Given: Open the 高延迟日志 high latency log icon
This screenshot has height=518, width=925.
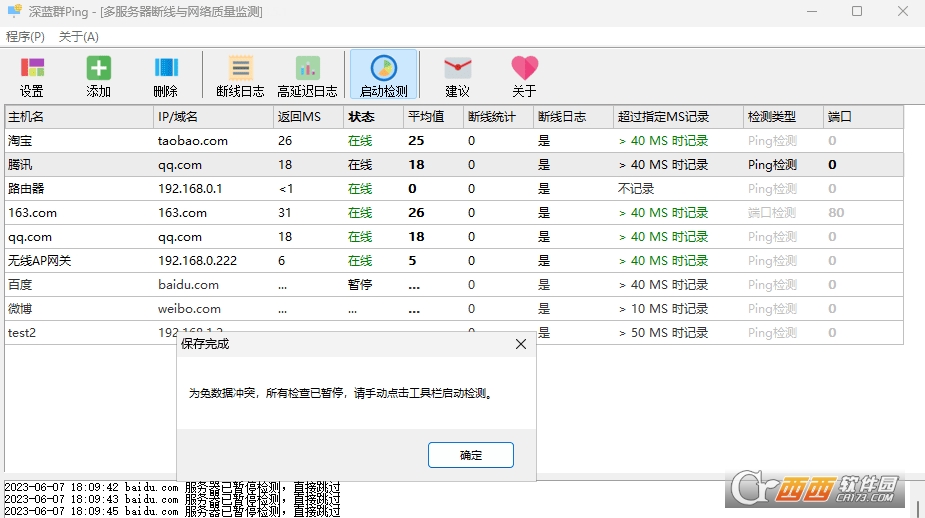Looking at the screenshot, I should [307, 76].
